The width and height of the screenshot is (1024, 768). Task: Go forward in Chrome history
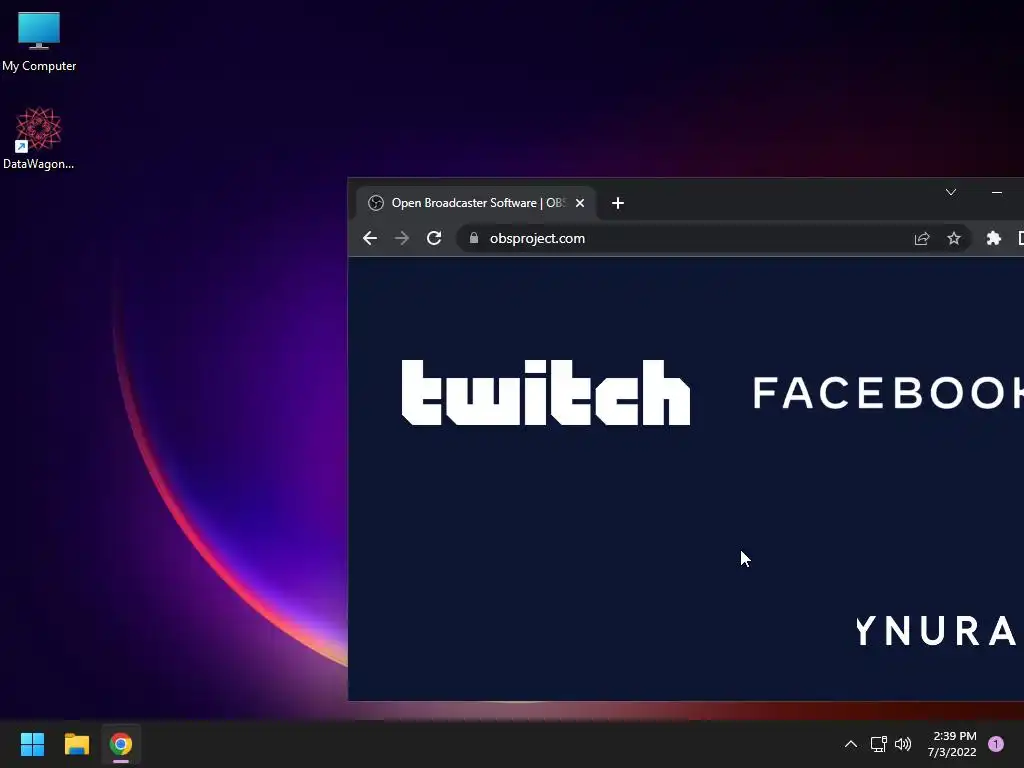[402, 238]
